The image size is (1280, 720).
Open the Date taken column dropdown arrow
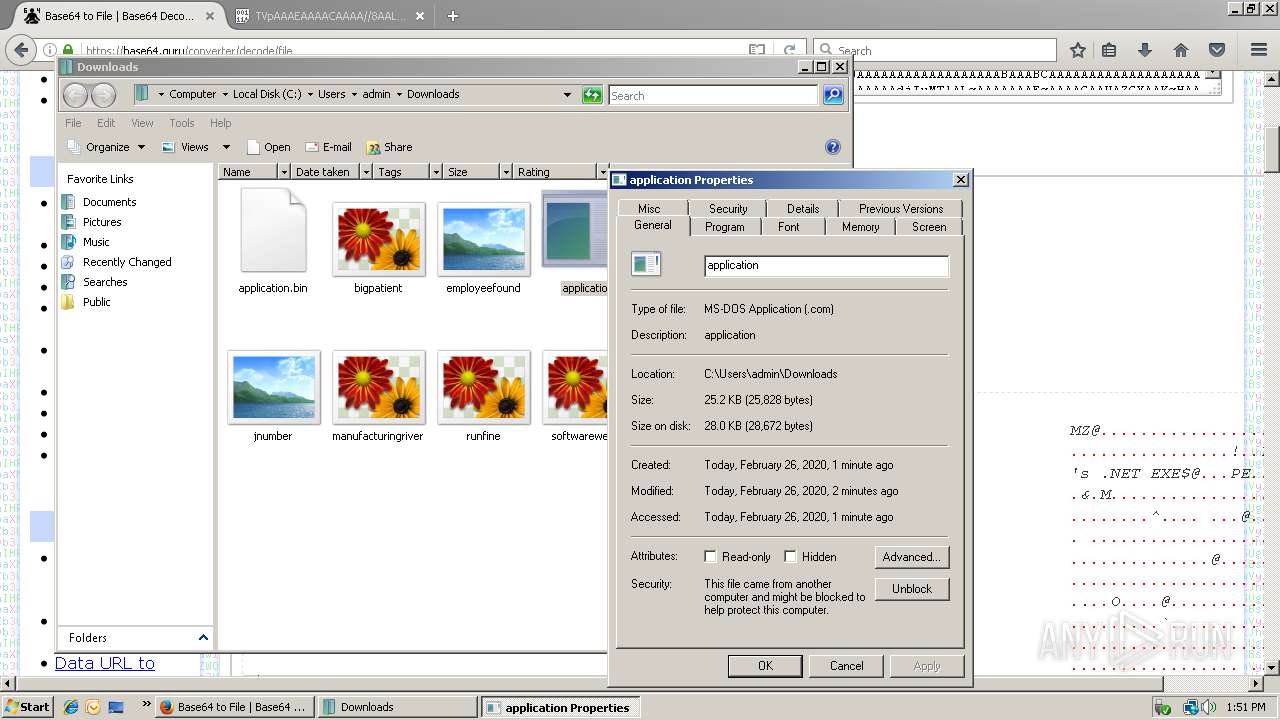coord(366,172)
